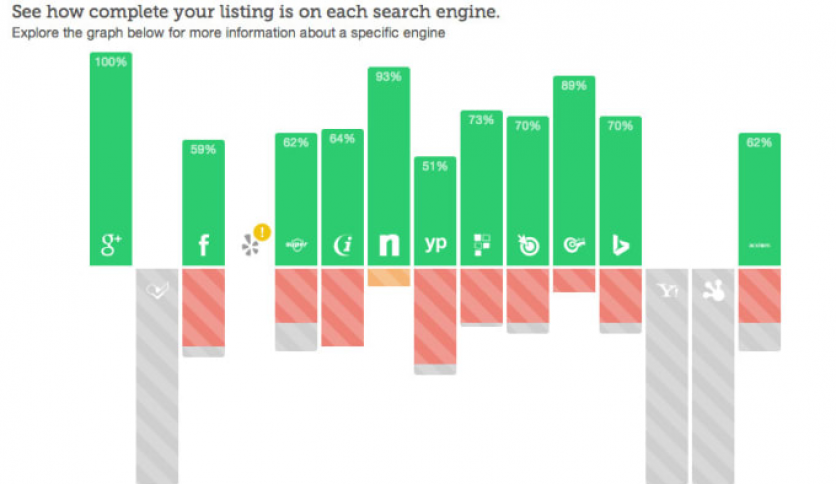Click the Google Plus icon
Screen dimensions: 836x484
pyautogui.click(x=111, y=245)
